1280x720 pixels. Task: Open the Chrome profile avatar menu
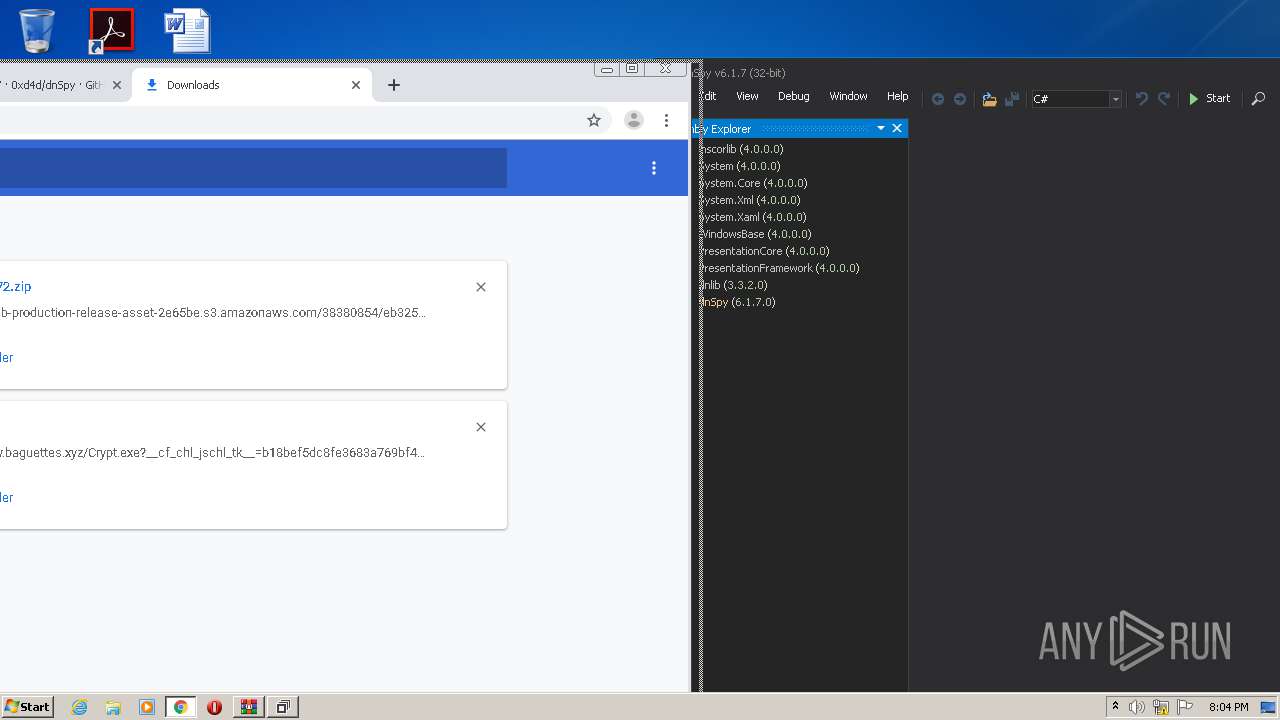[633, 120]
